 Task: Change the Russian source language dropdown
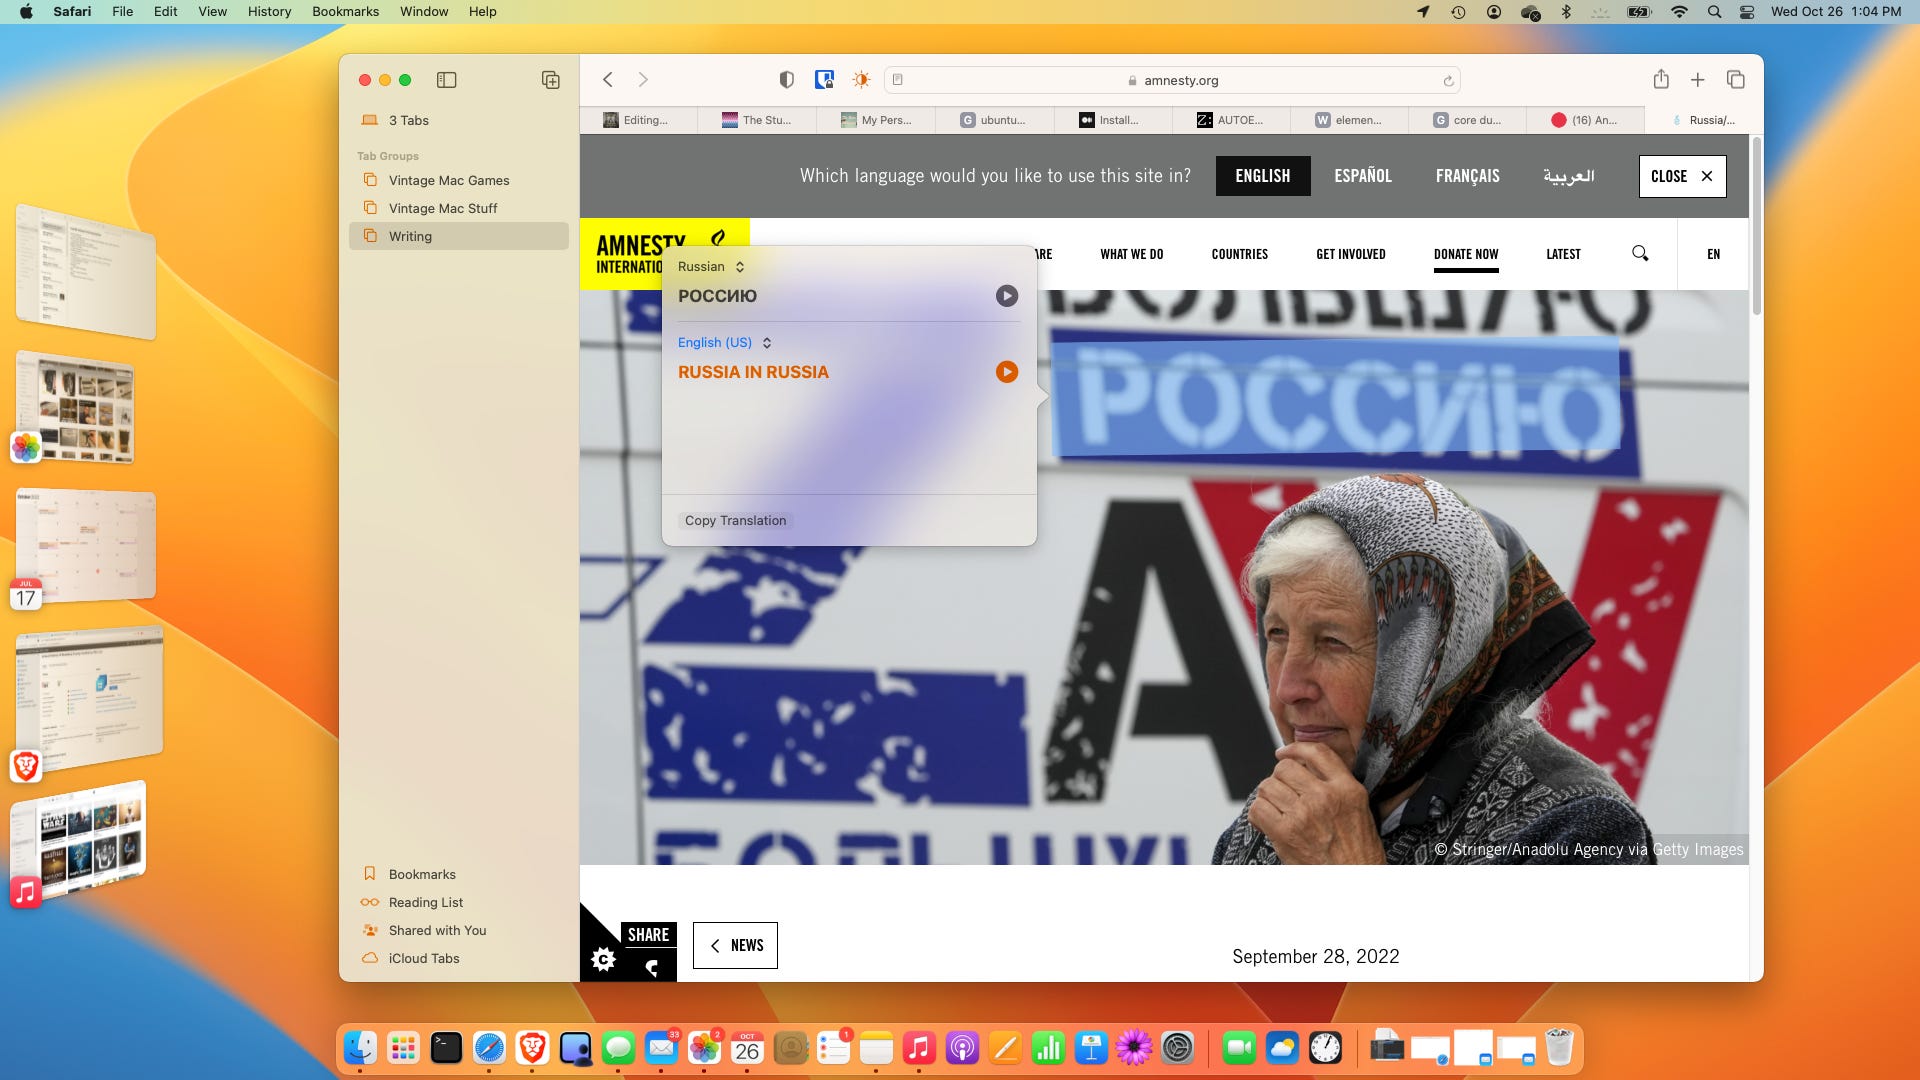click(x=711, y=267)
